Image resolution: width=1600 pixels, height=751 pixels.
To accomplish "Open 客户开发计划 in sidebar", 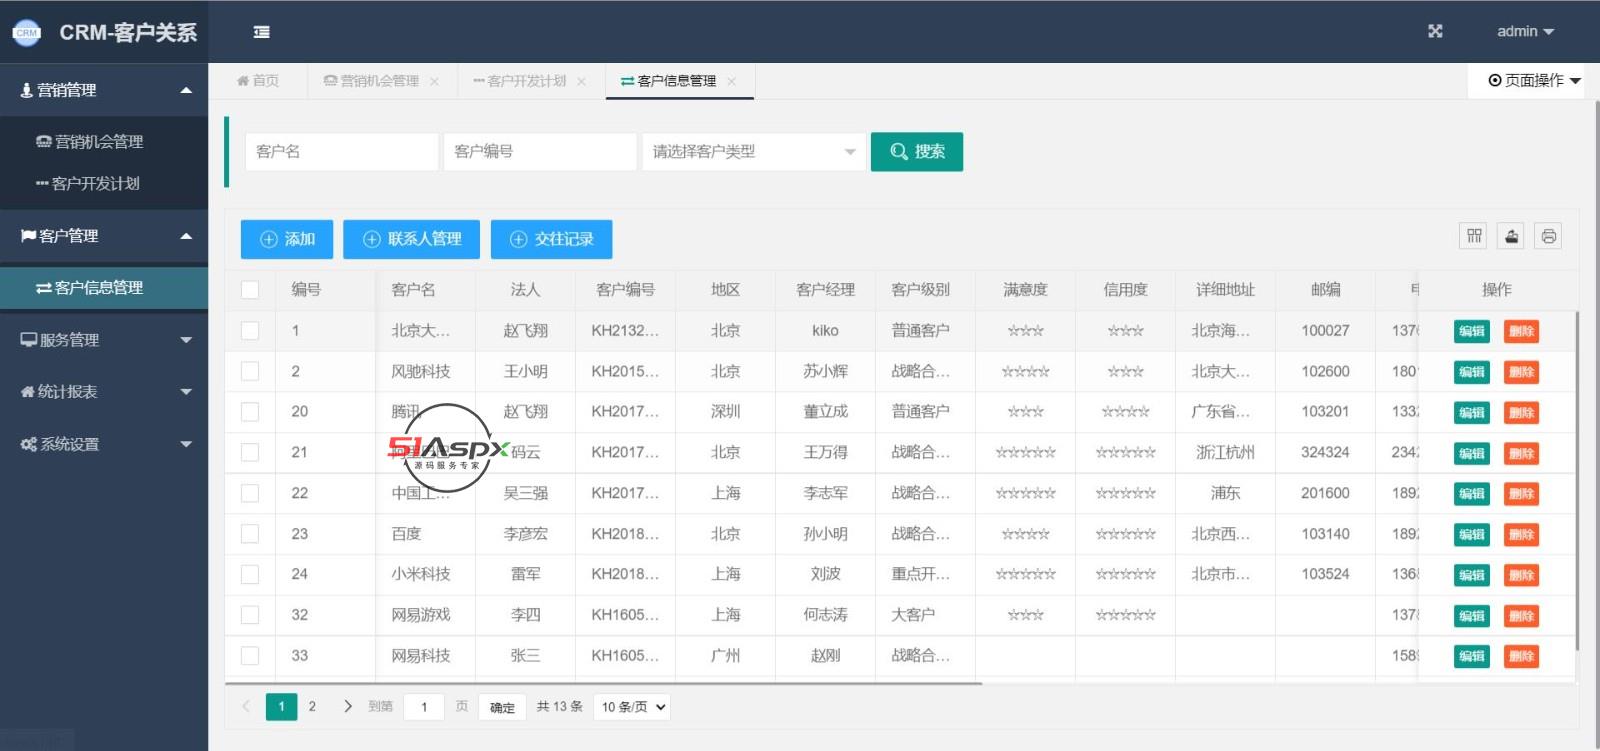I will coord(104,184).
